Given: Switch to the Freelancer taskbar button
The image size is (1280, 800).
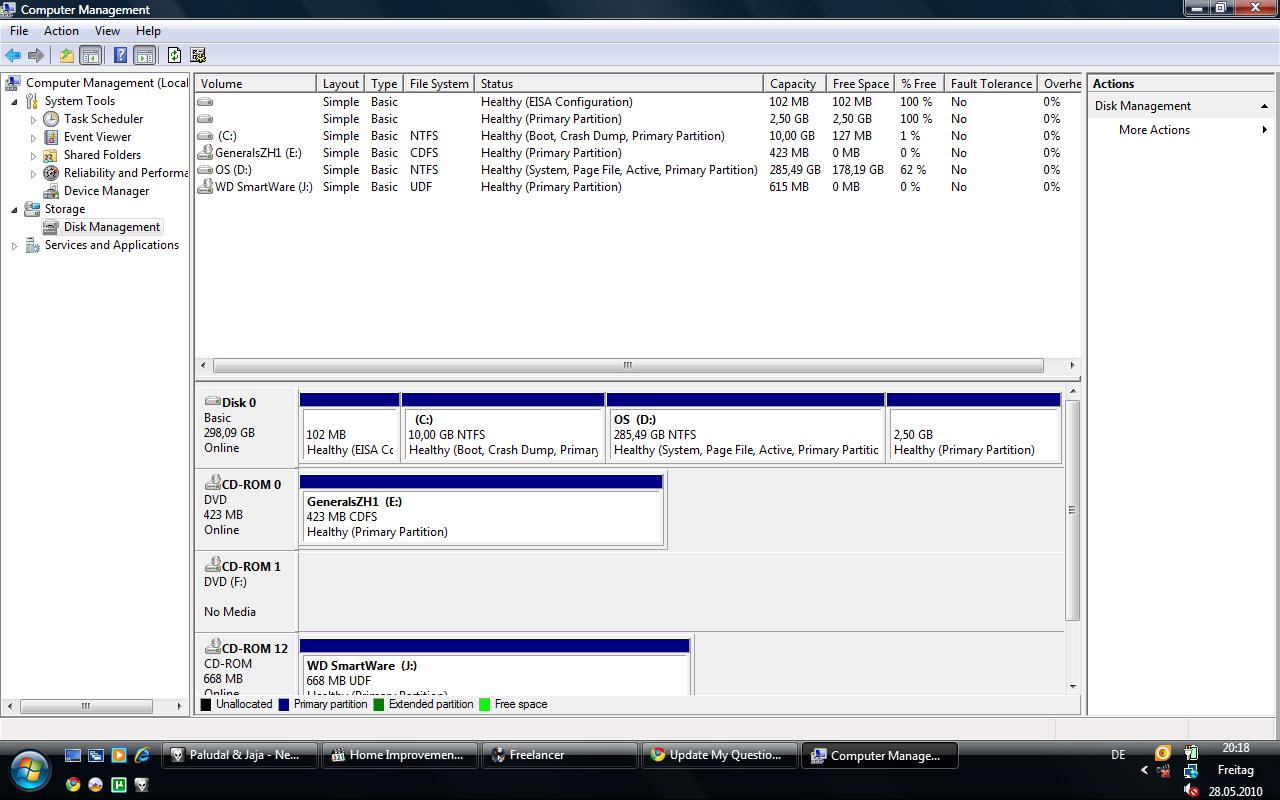Looking at the screenshot, I should pyautogui.click(x=560, y=755).
